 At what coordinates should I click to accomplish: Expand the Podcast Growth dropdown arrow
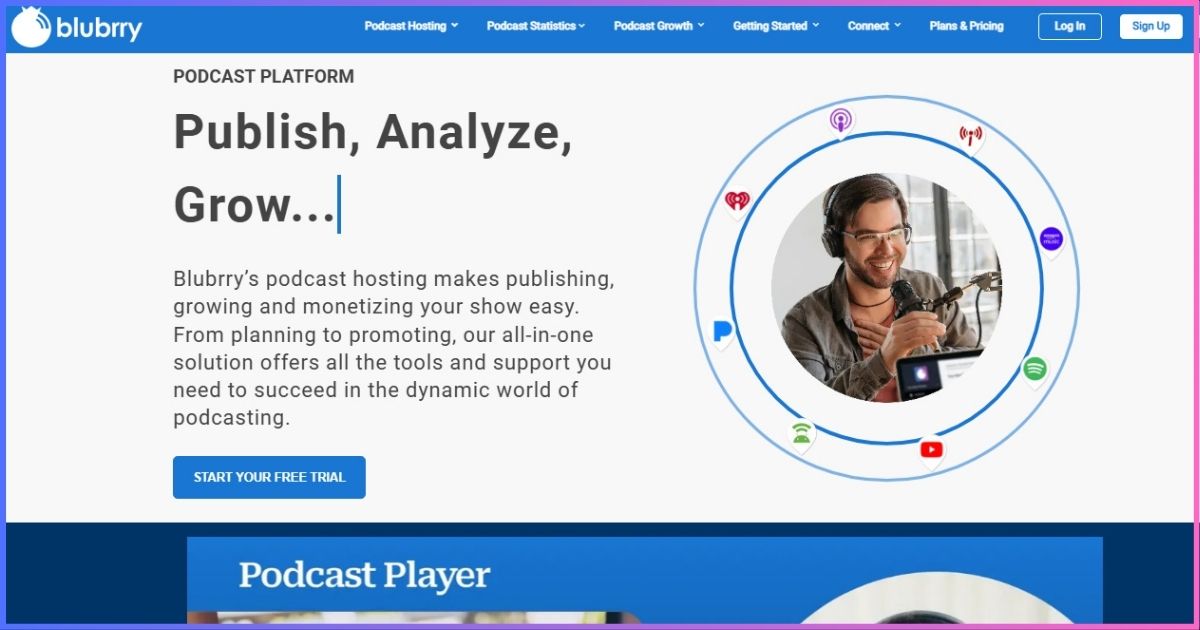(x=701, y=26)
